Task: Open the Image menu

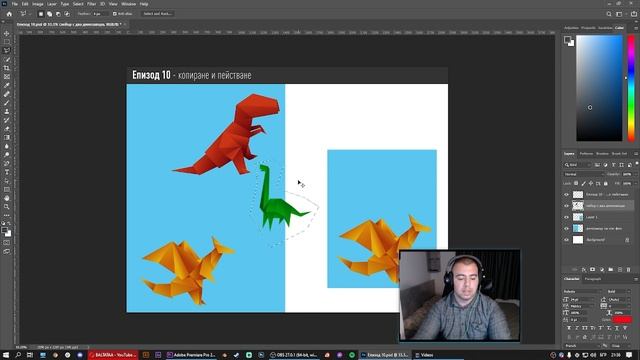Action: pyautogui.click(x=38, y=4)
